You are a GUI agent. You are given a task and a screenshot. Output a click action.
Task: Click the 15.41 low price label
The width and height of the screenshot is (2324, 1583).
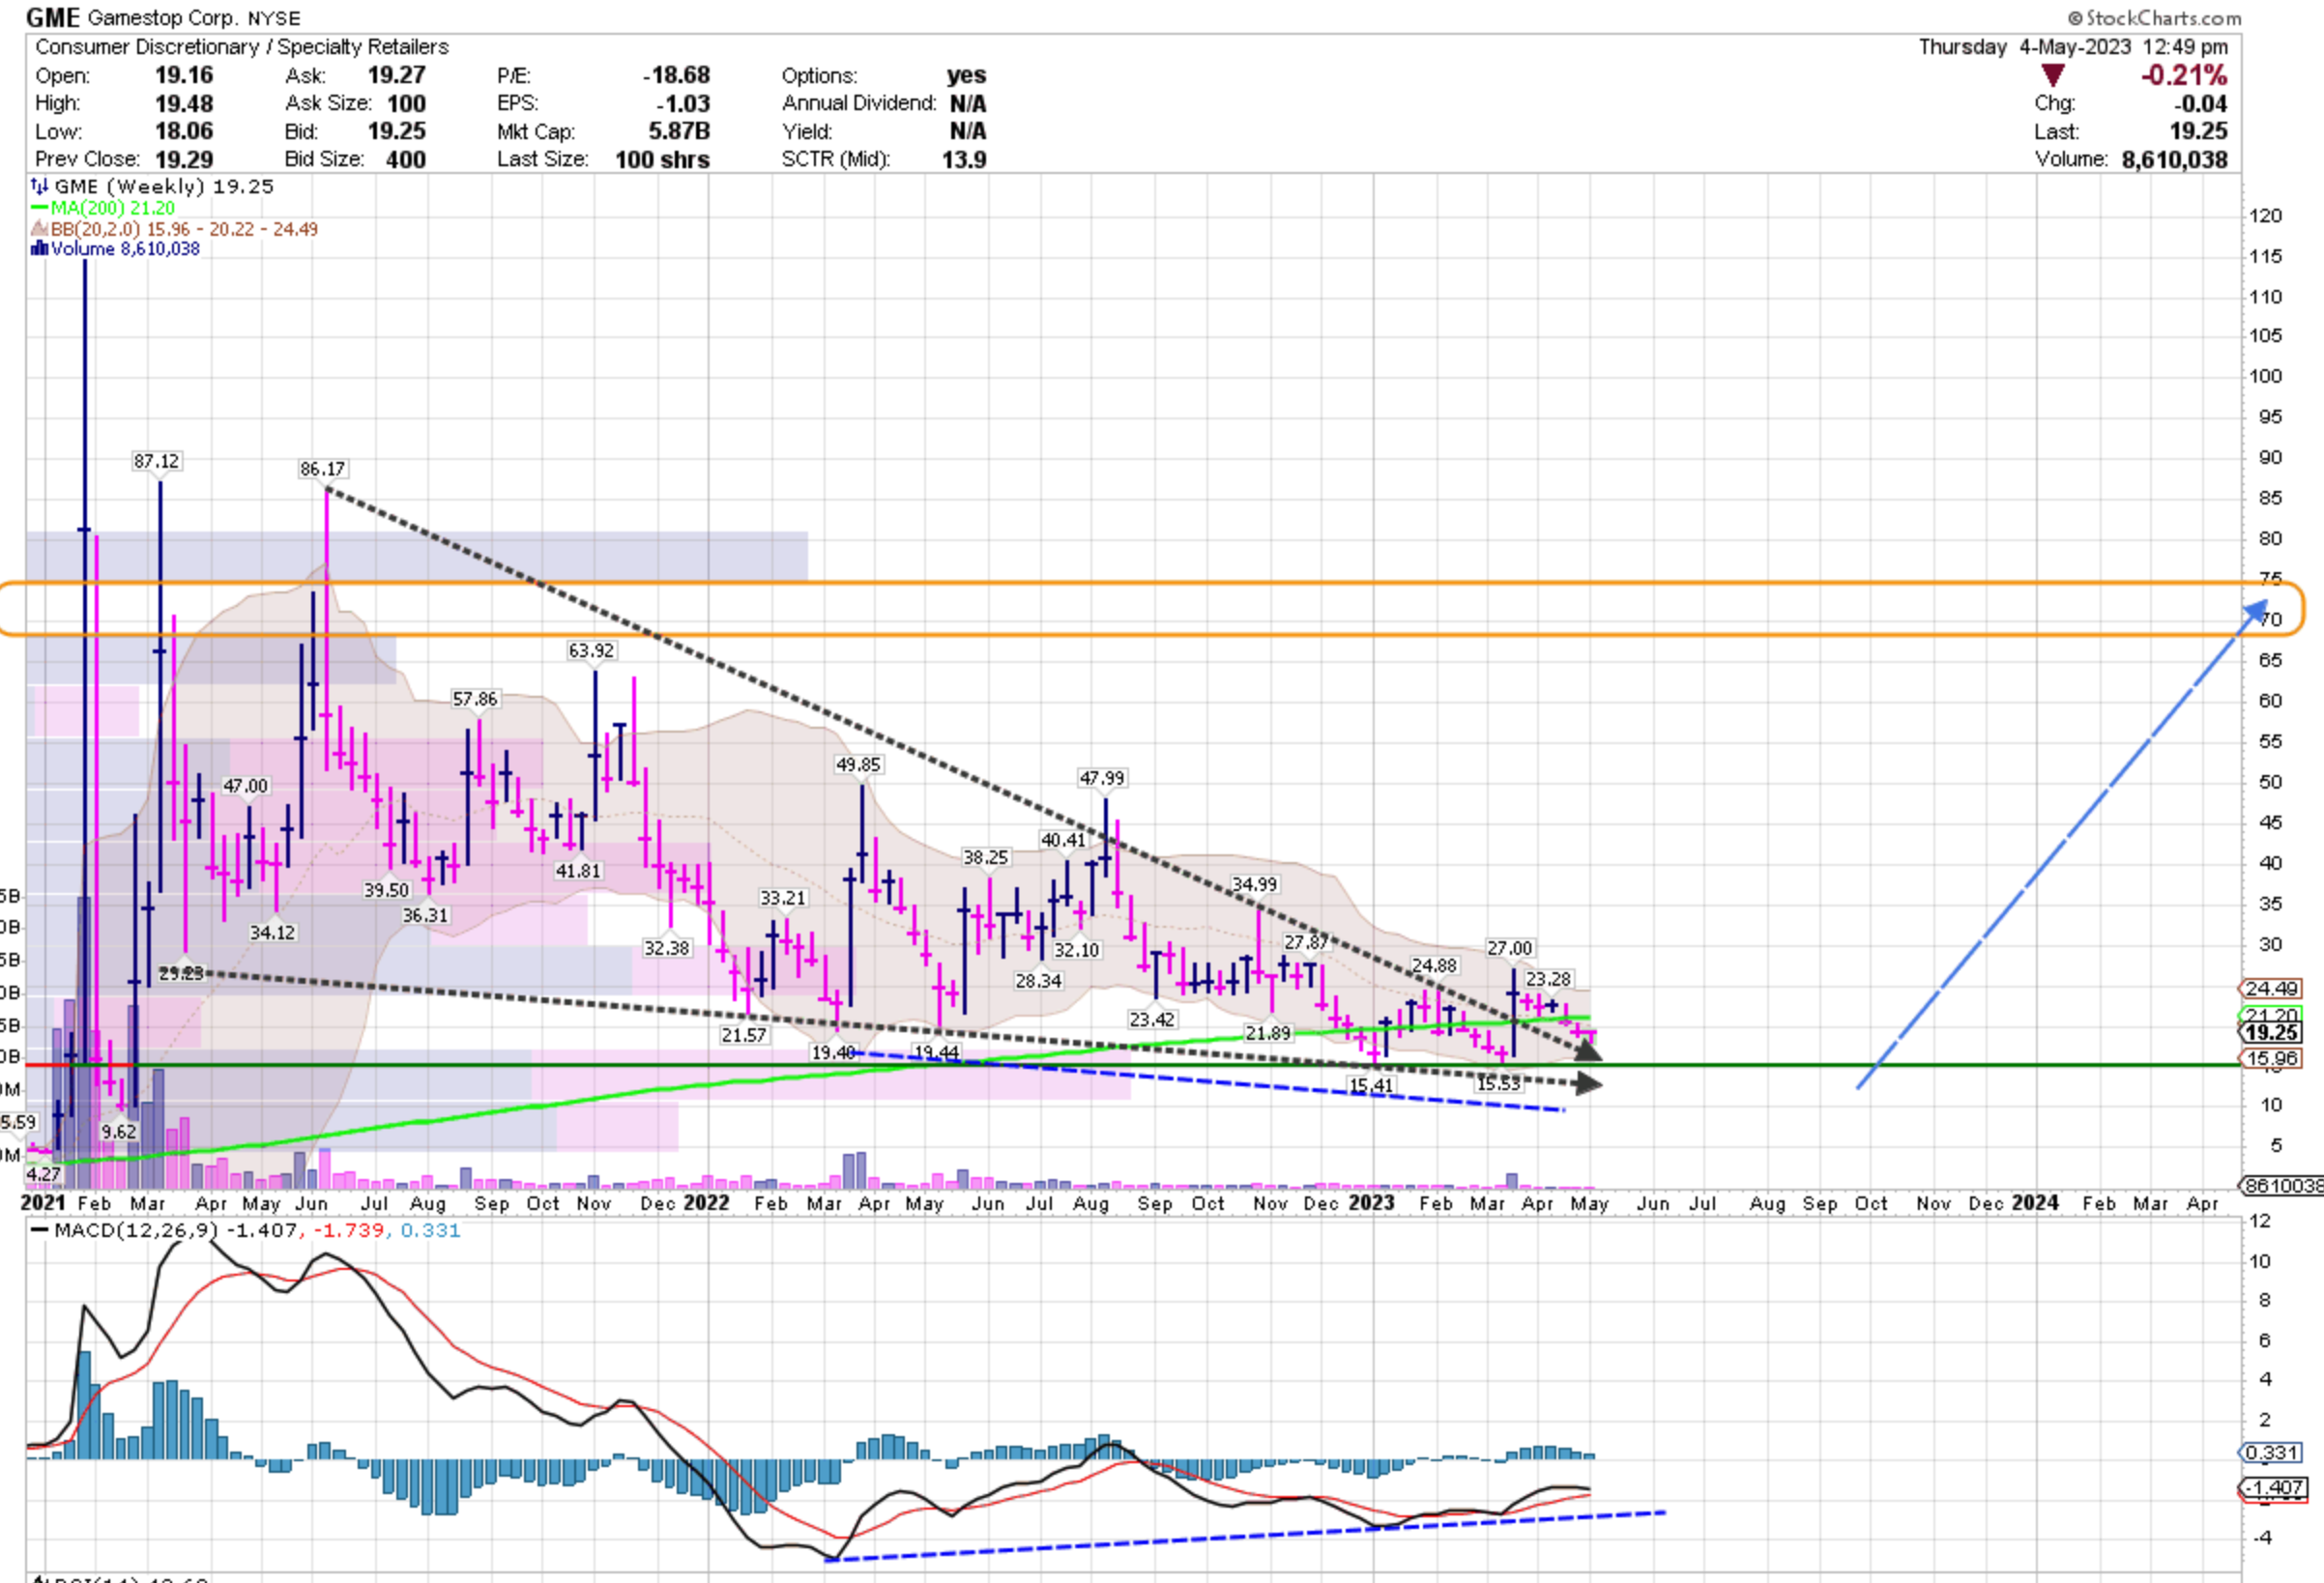point(1370,1085)
